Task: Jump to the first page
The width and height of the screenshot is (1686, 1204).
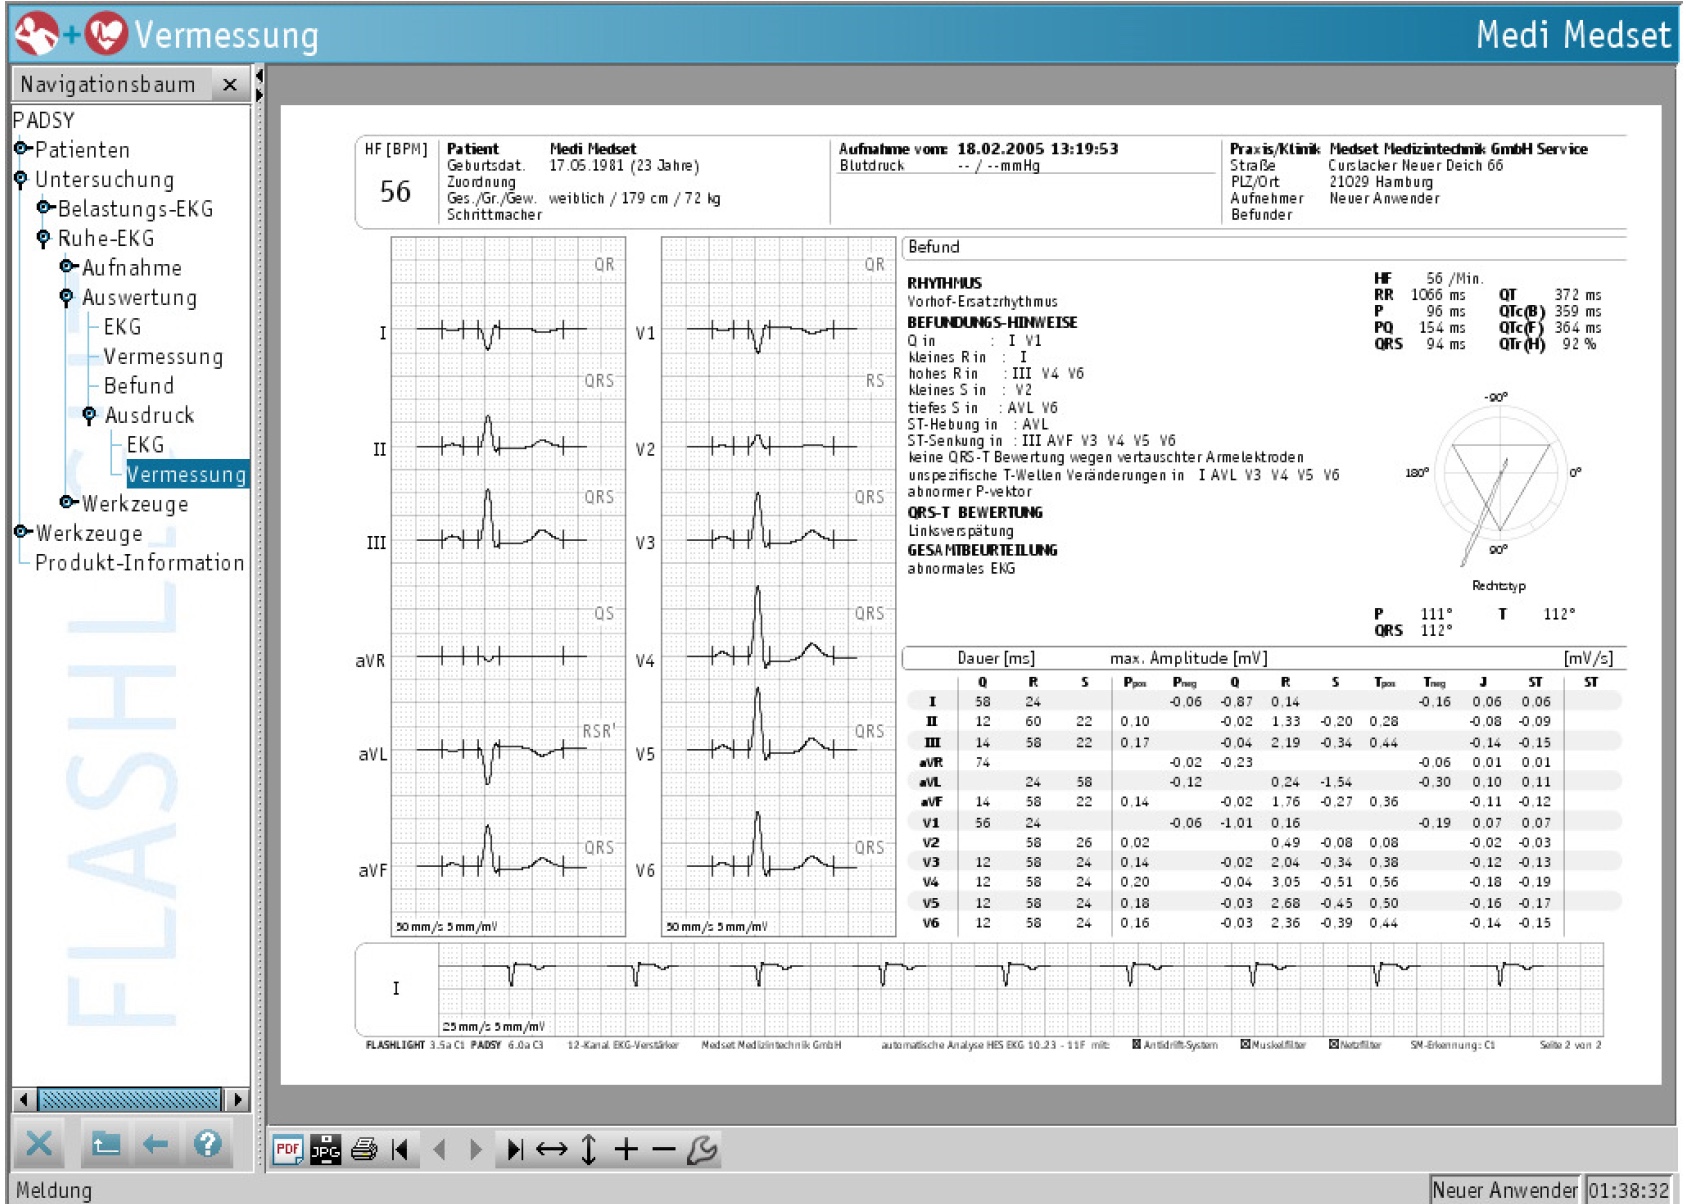Action: pos(401,1149)
